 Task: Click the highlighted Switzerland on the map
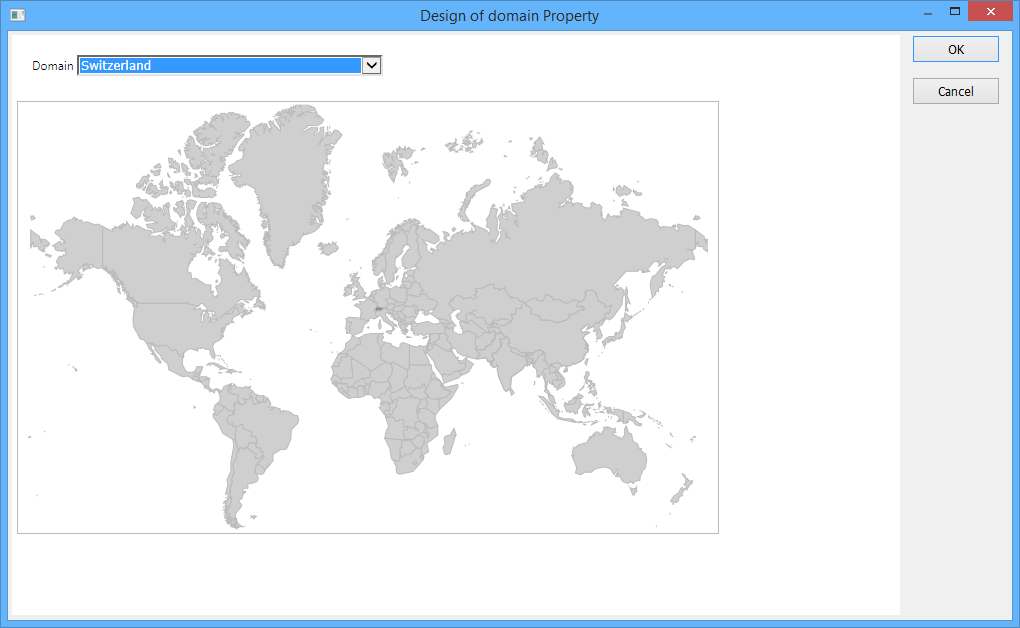point(379,308)
